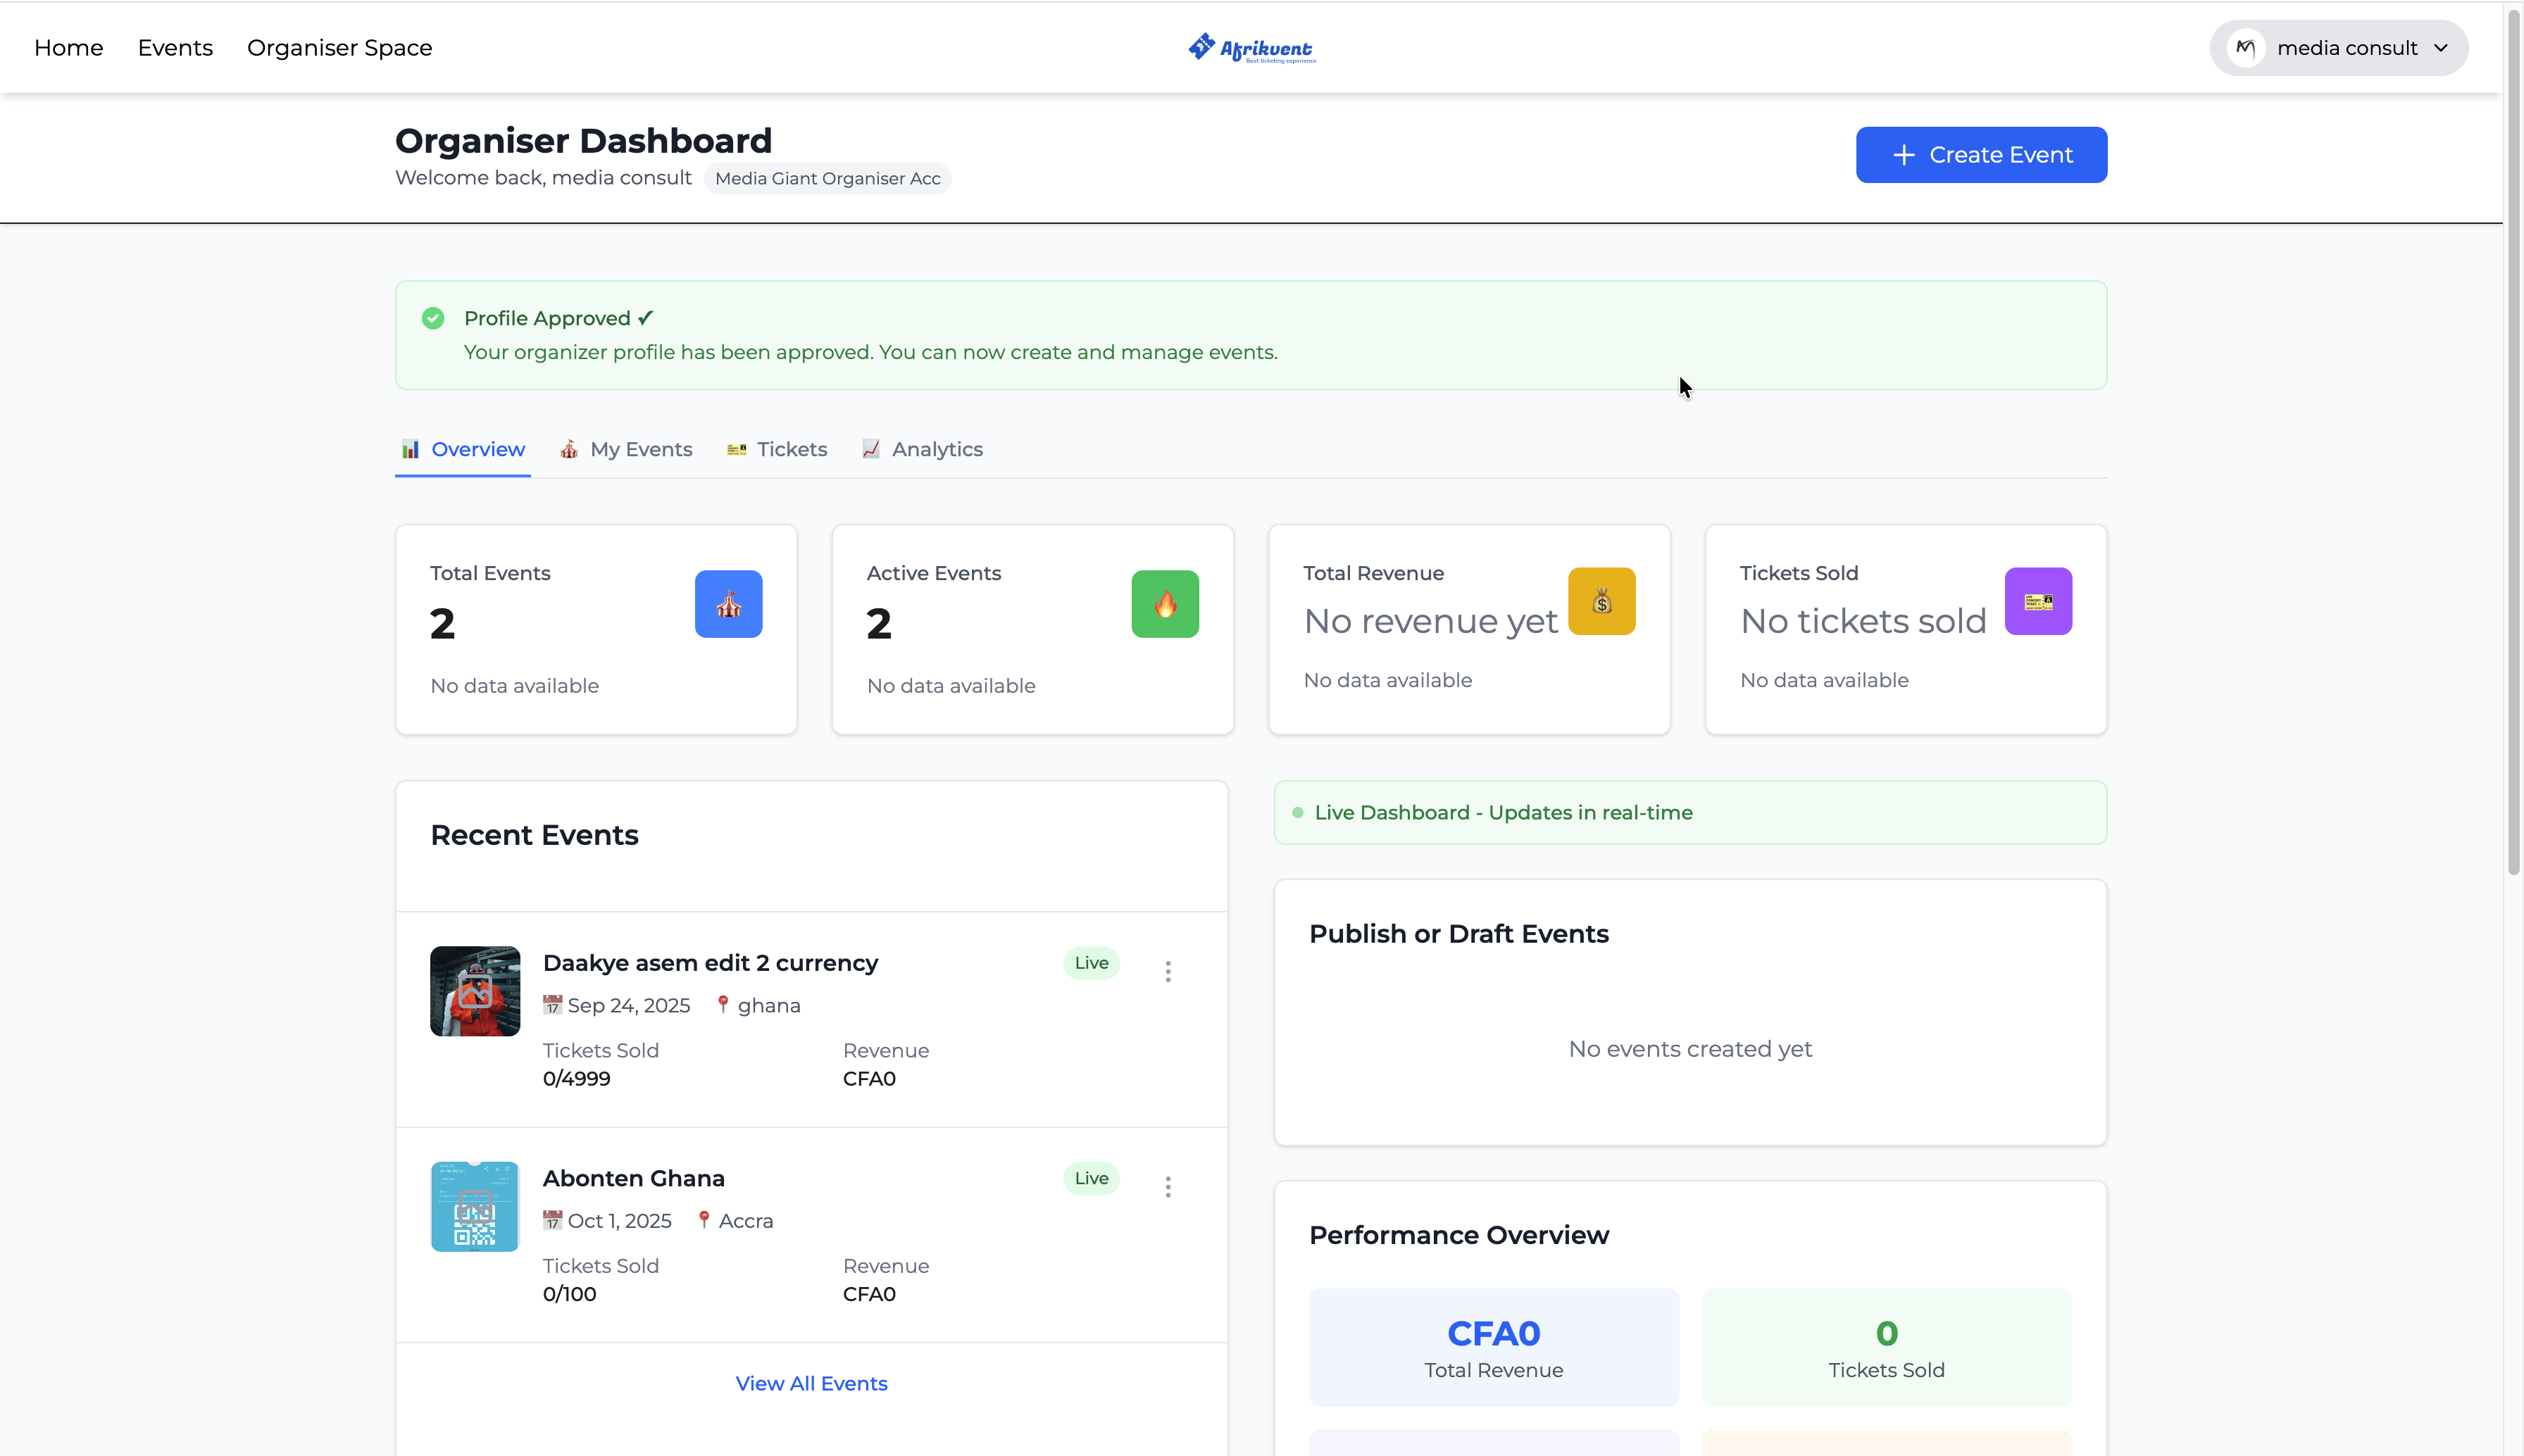
Task: Click the View All Events link
Action: pyautogui.click(x=811, y=1383)
